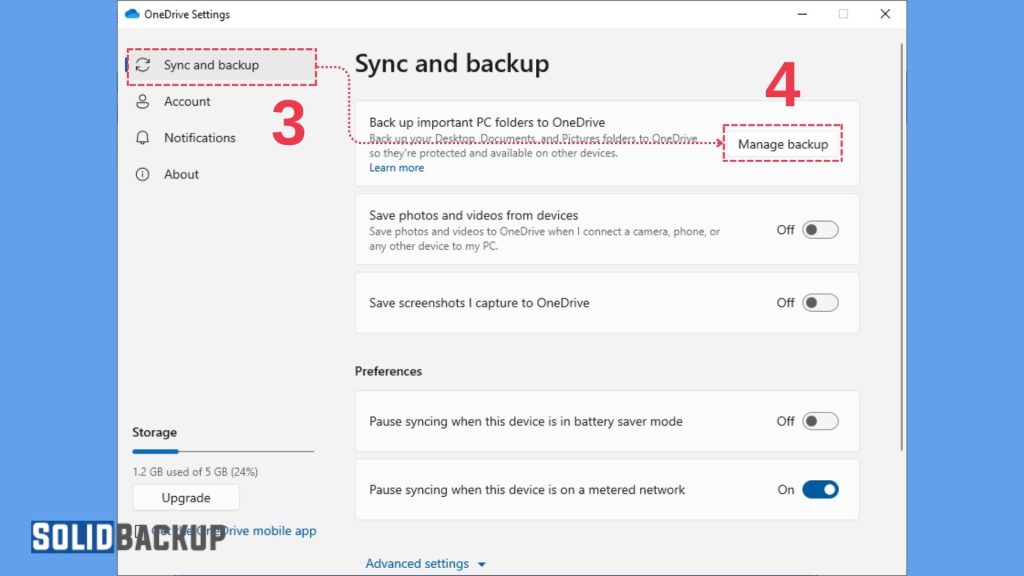The width and height of the screenshot is (1024, 576).
Task: Enable Save screenshots I capture to OneDrive
Action: pos(820,303)
